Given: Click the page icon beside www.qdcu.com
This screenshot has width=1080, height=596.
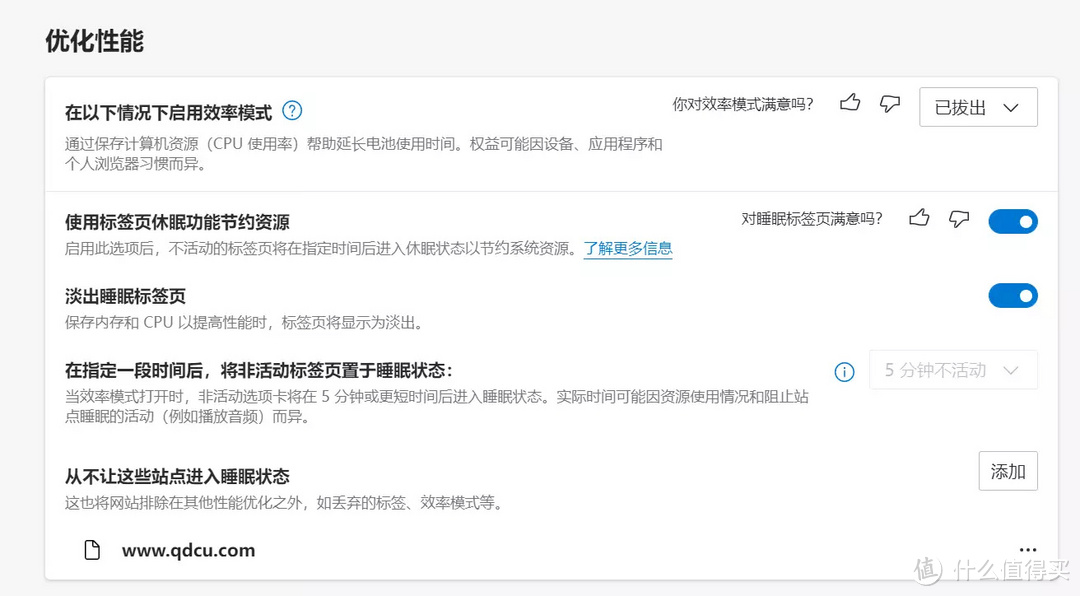Looking at the screenshot, I should [x=92, y=549].
